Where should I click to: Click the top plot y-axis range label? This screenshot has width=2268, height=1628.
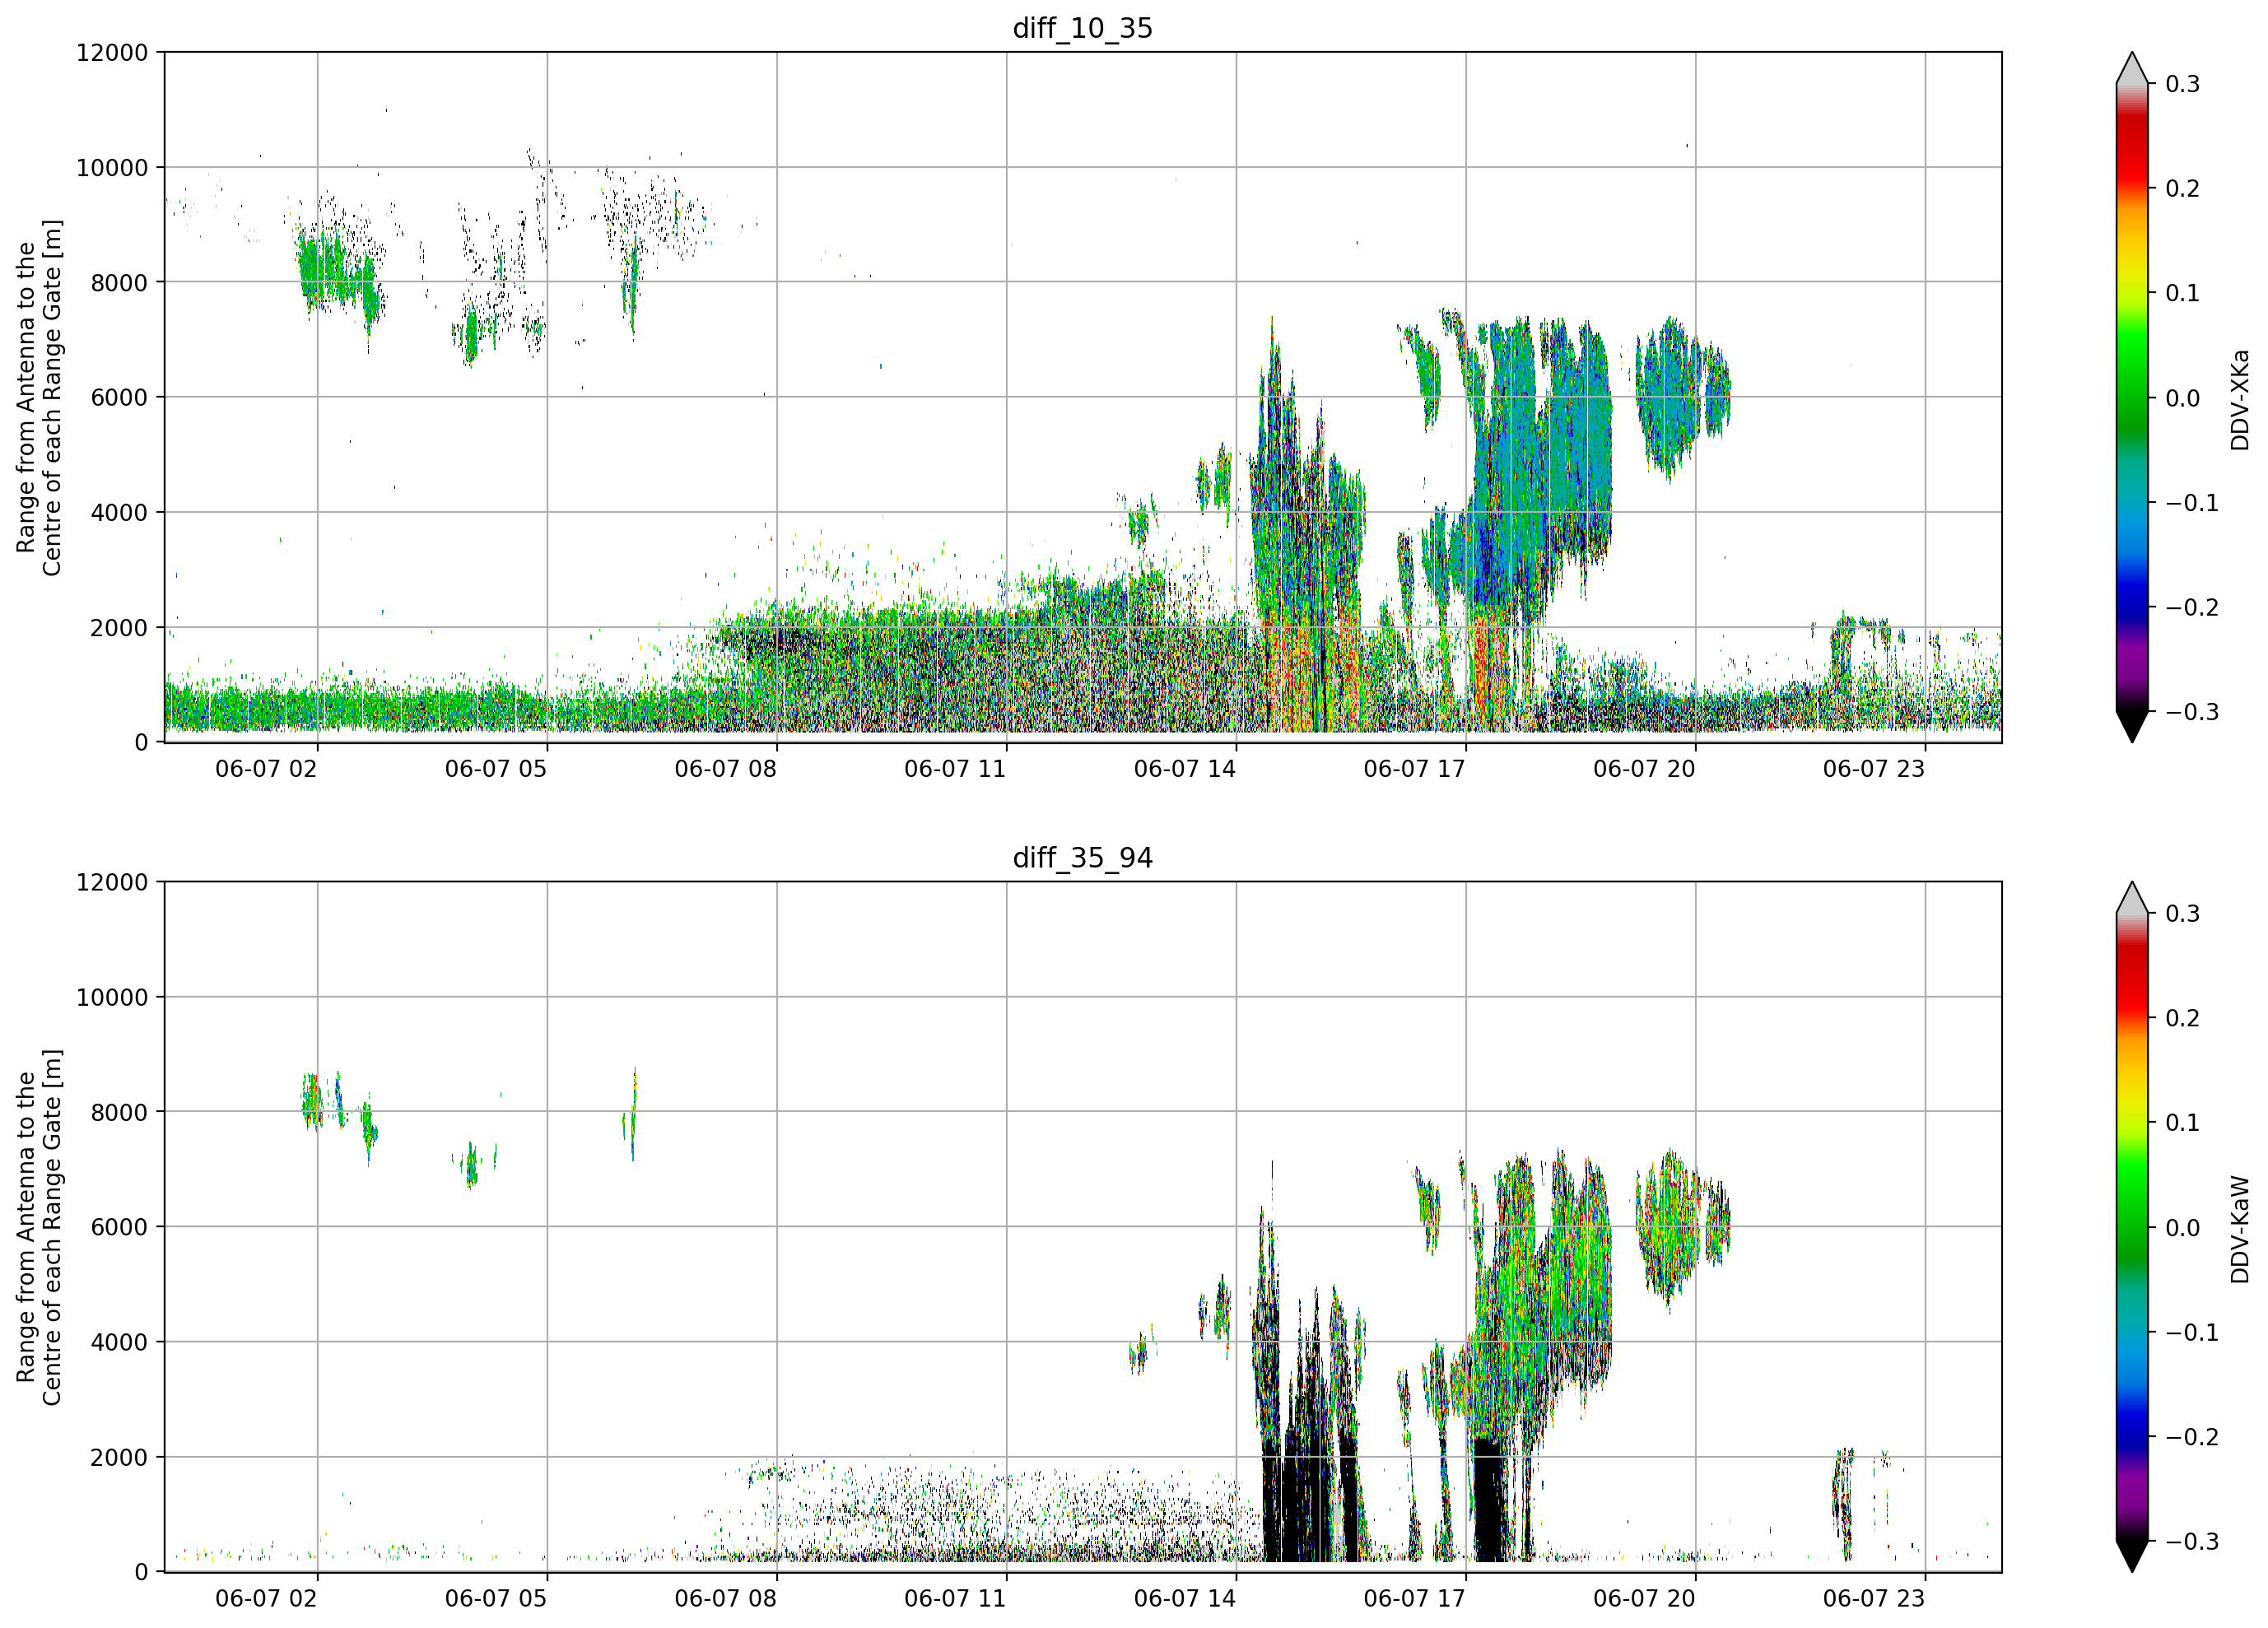pyautogui.click(x=39, y=398)
